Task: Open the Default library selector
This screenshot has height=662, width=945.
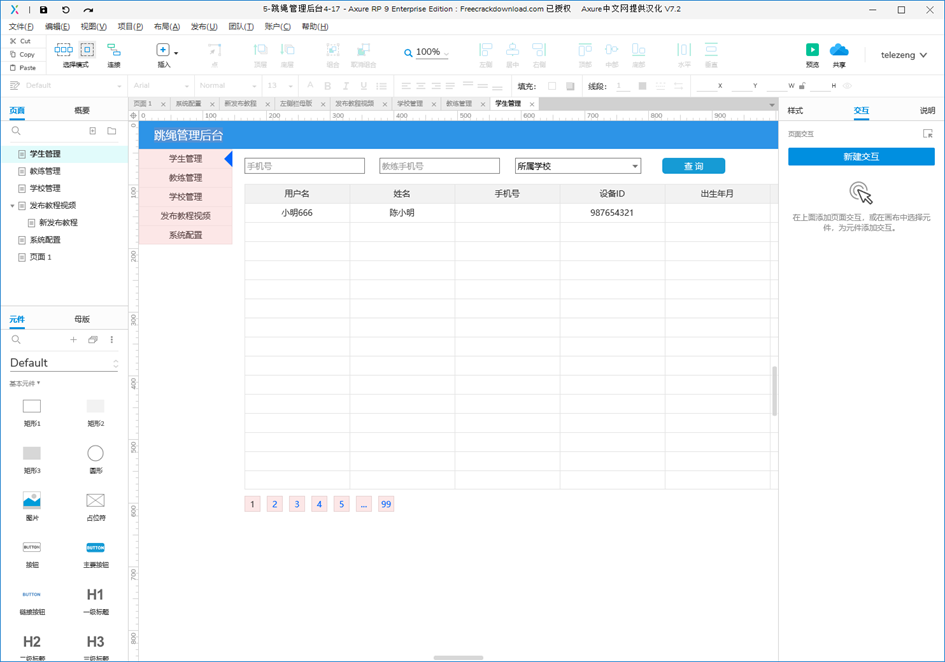Action: (64, 363)
